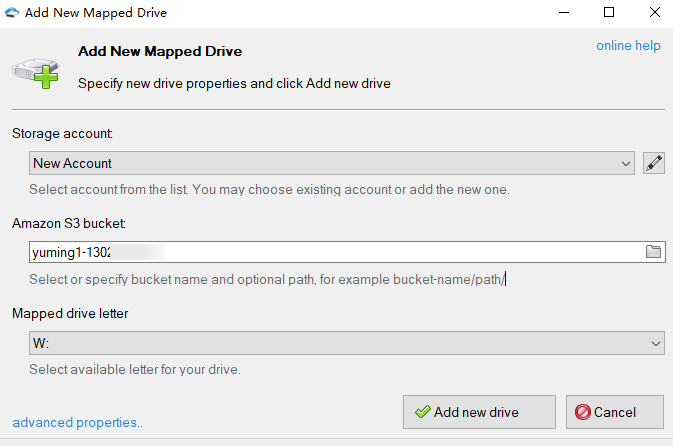Screen dimensions: 673x446
Task: Click the pencil edit account icon
Action: 655,163
